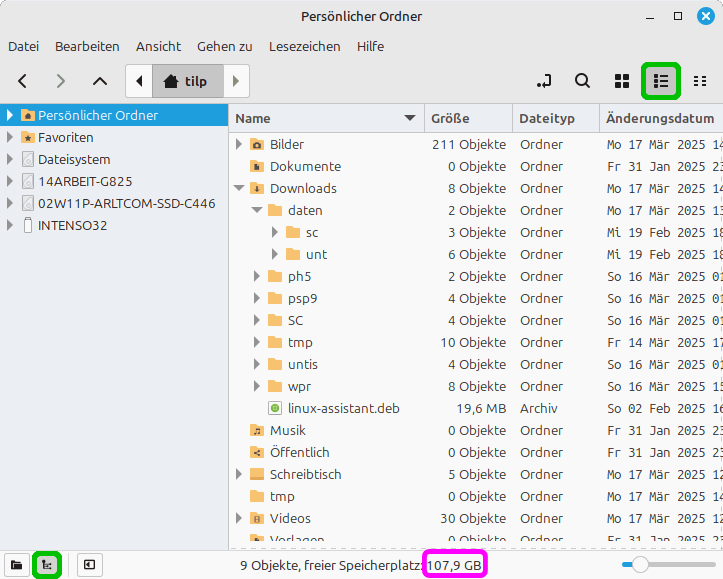The image size is (723, 579).
Task: Switch to icon grid view
Action: (621, 81)
